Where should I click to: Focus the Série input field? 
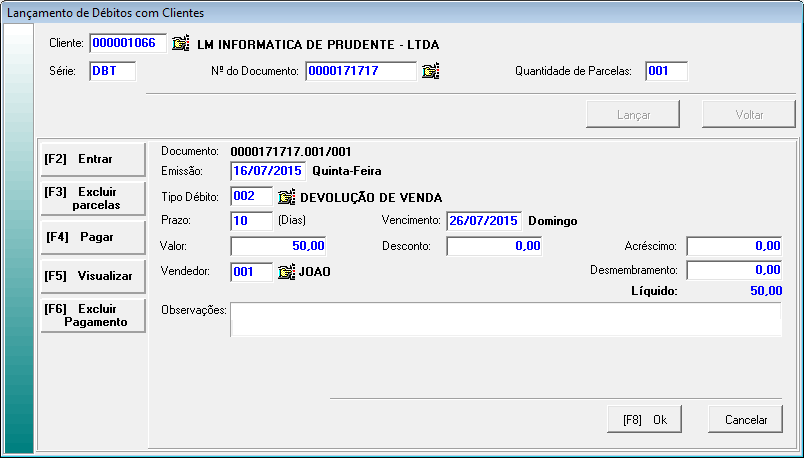point(112,71)
